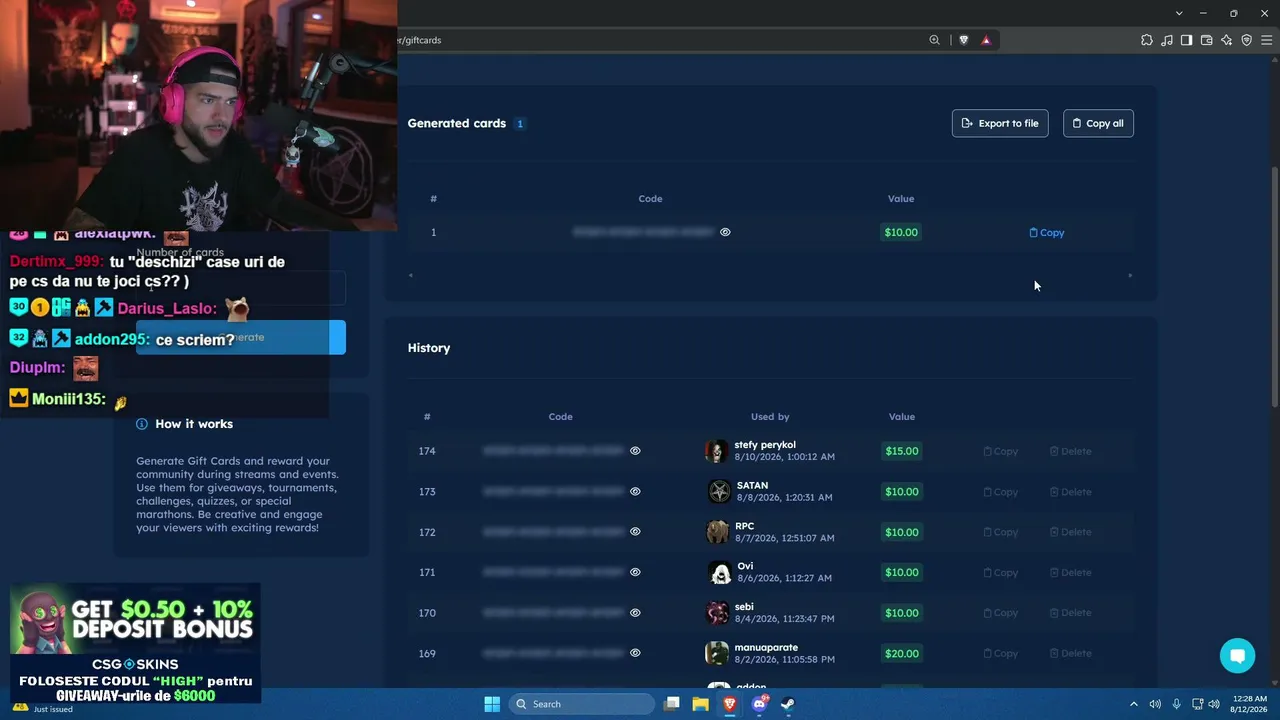Image resolution: width=1280 pixels, height=720 pixels.
Task: Unhide the code for history entry 170
Action: (635, 613)
